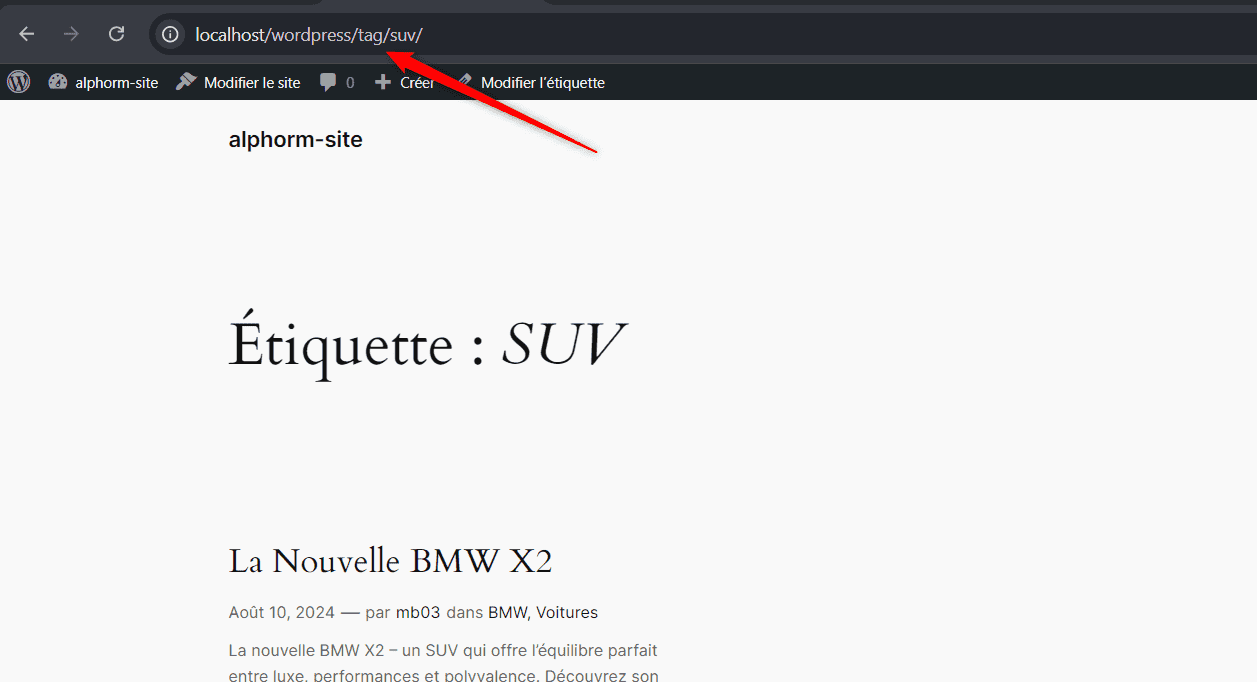The width and height of the screenshot is (1257, 682).
Task: View author mb03 posts
Action: click(x=418, y=612)
